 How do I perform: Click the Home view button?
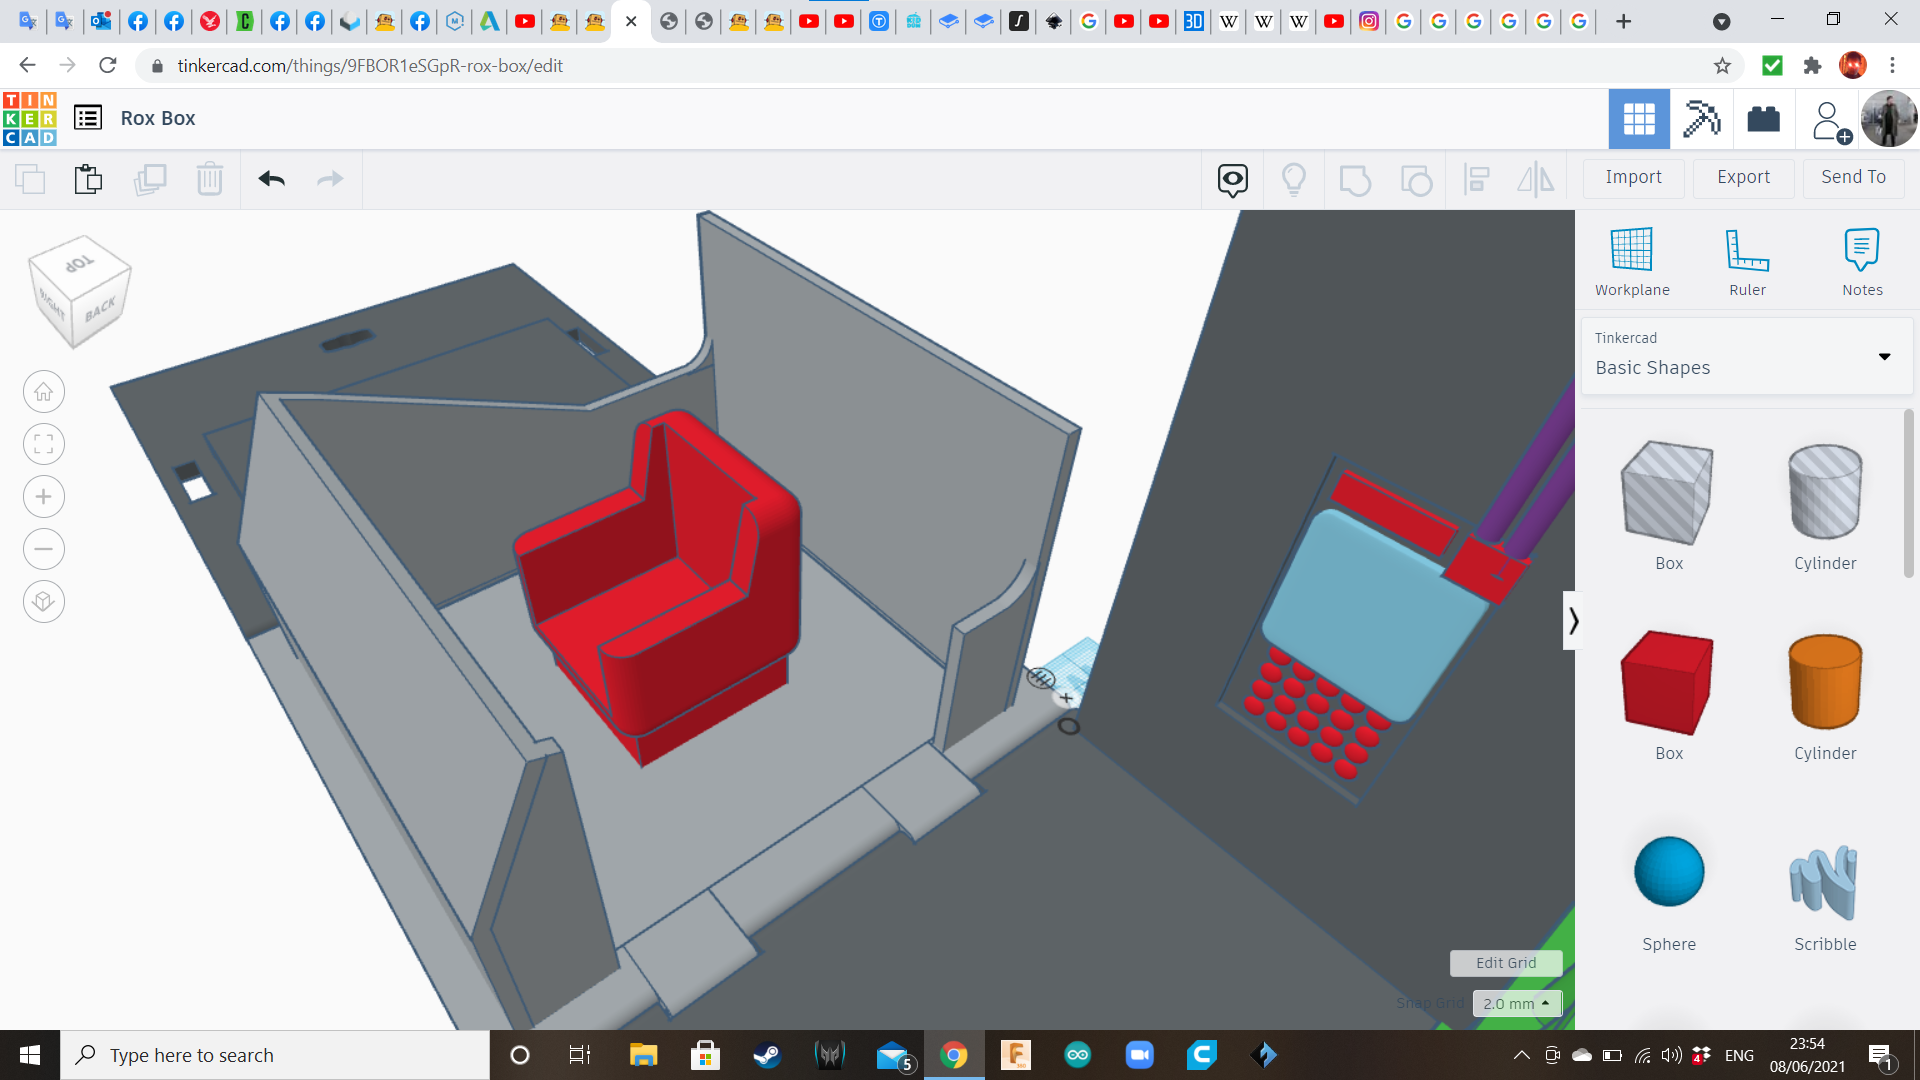tap(44, 392)
